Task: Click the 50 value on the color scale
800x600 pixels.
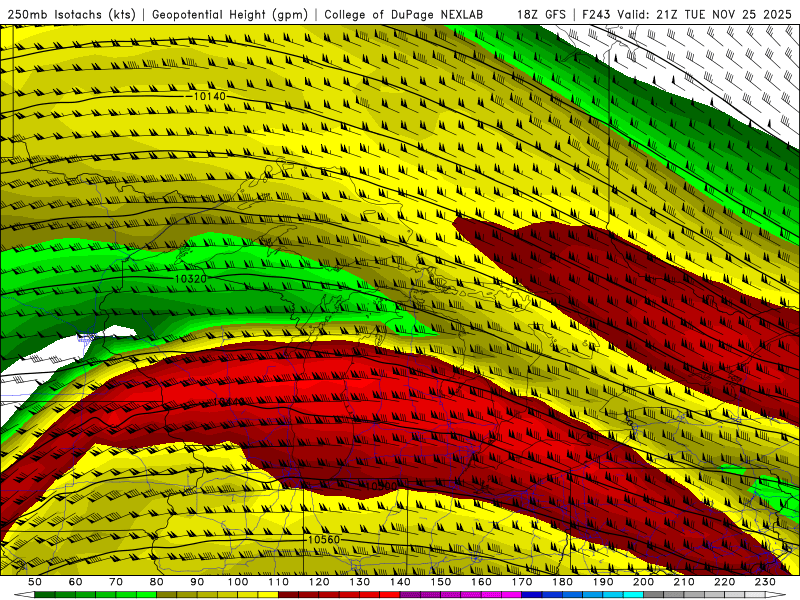Action: [x=35, y=582]
